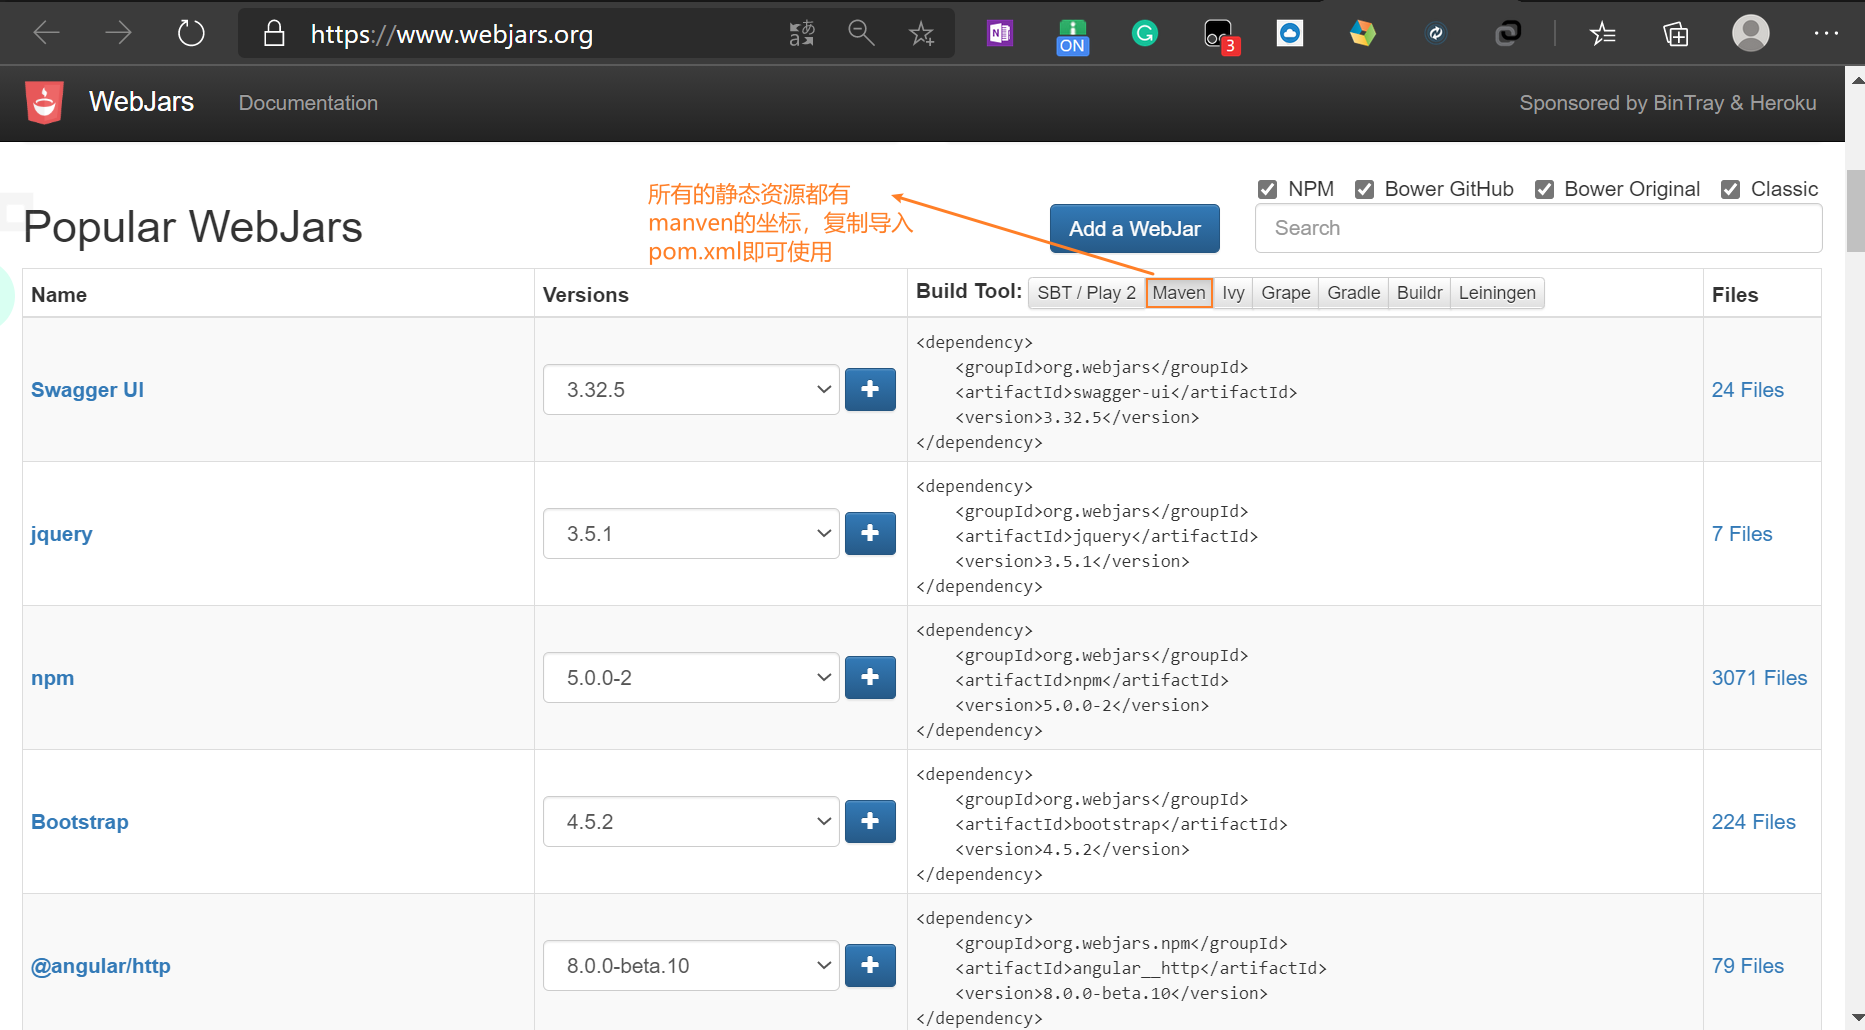Image resolution: width=1865 pixels, height=1030 pixels.
Task: Click the browser address bar URL
Action: click(x=452, y=34)
